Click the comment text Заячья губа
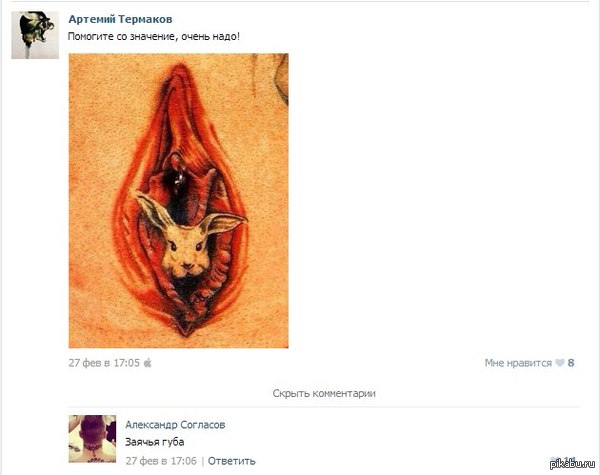 tap(155, 442)
